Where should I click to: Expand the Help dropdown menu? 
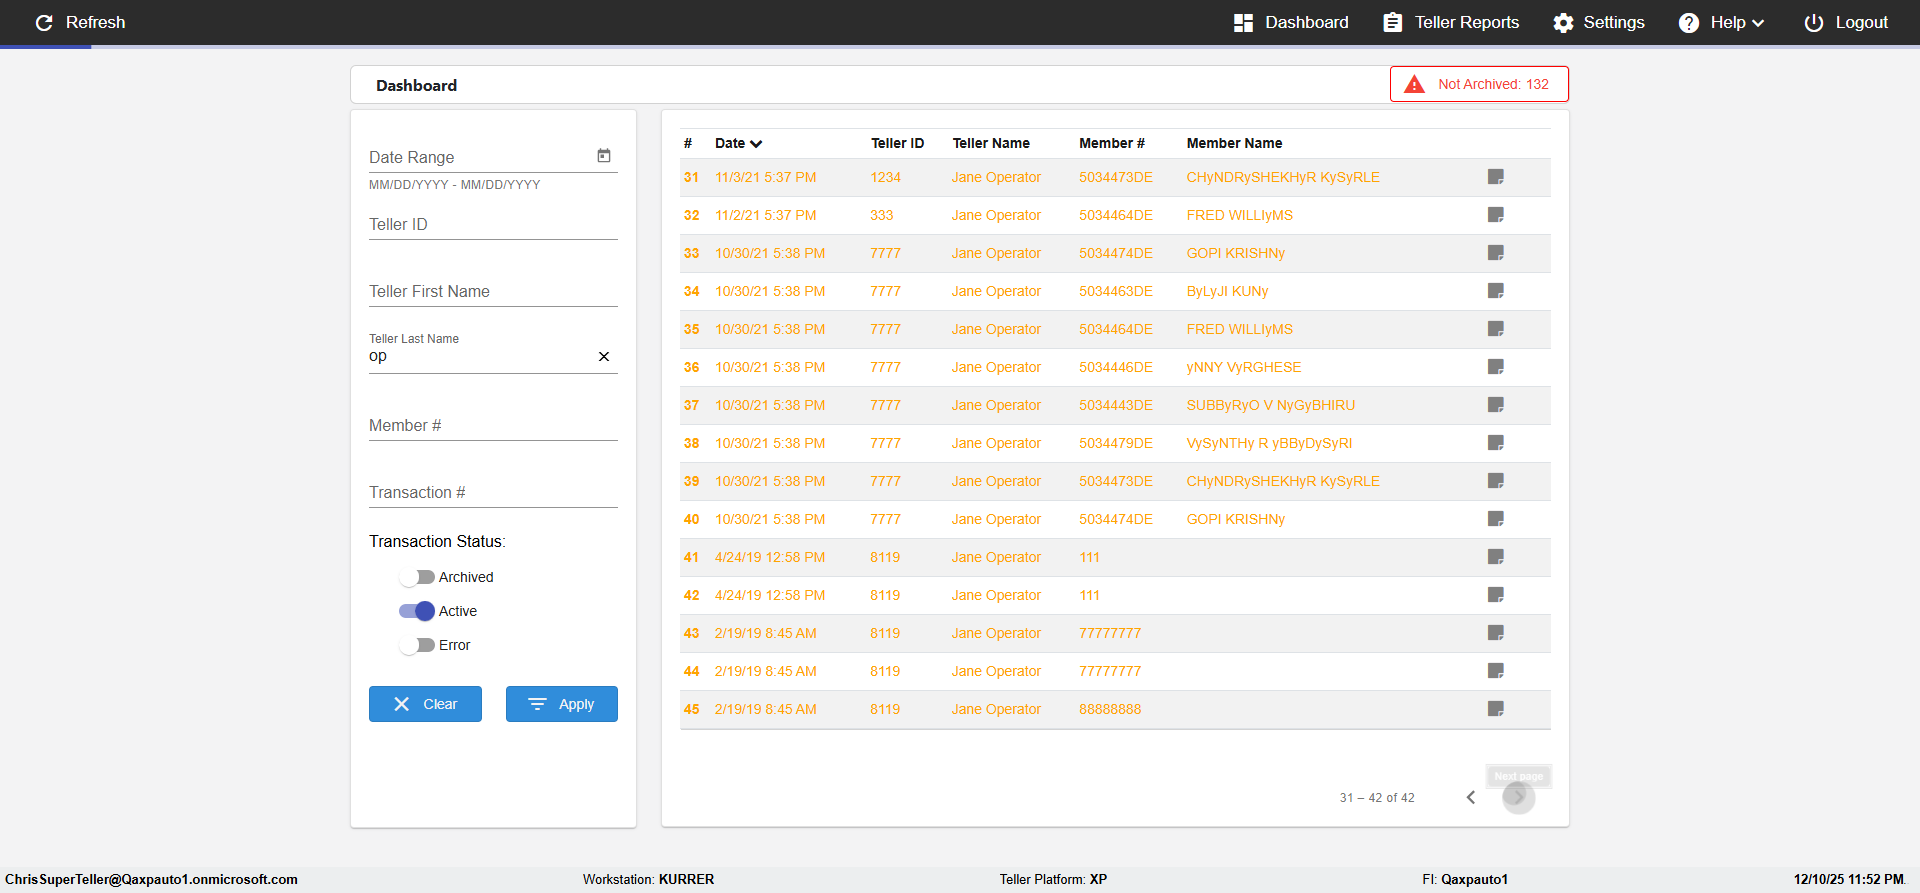tap(1722, 22)
